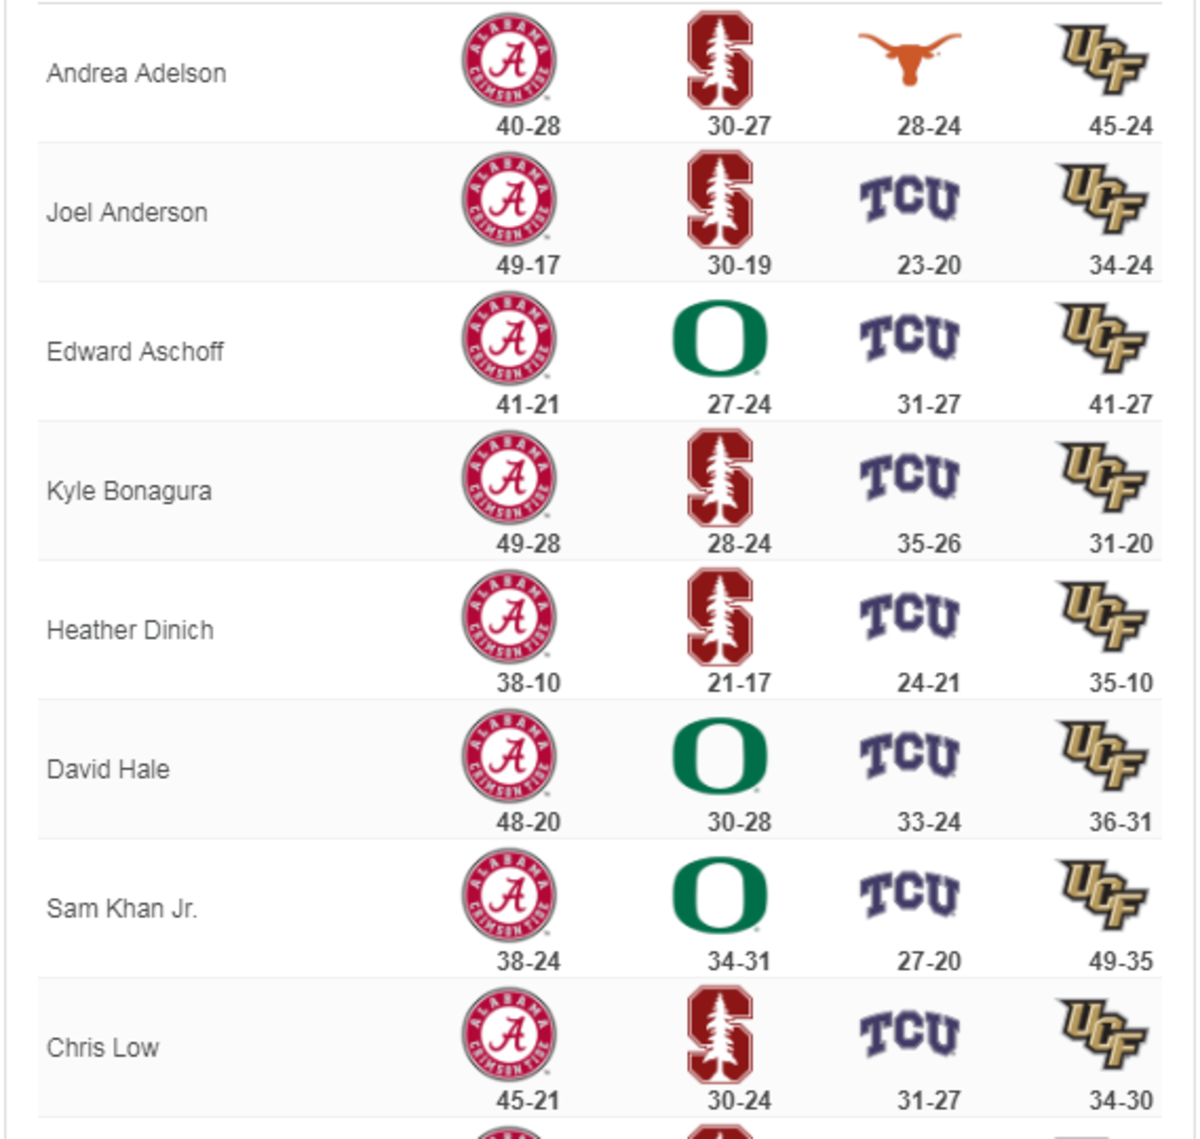The width and height of the screenshot is (1200, 1139).
Task: Click Heather Dinich's Stanford logo
Action: [x=720, y=617]
